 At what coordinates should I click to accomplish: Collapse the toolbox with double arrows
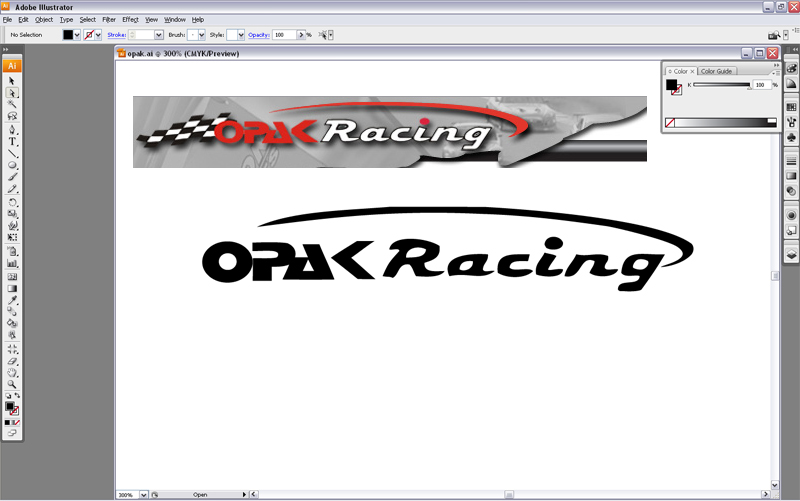(x=6, y=49)
